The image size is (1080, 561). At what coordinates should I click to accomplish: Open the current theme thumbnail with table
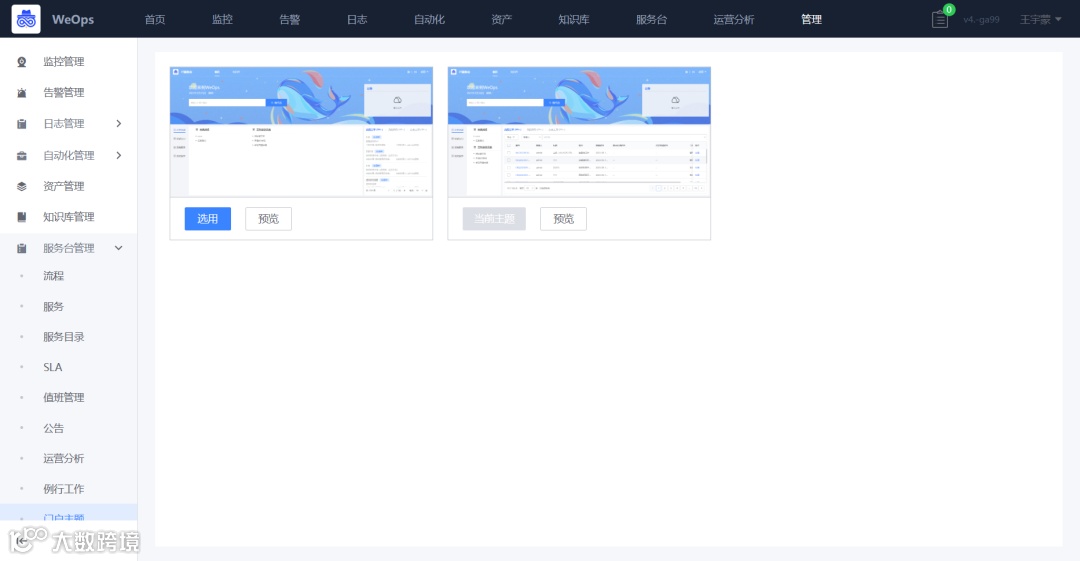pos(579,132)
